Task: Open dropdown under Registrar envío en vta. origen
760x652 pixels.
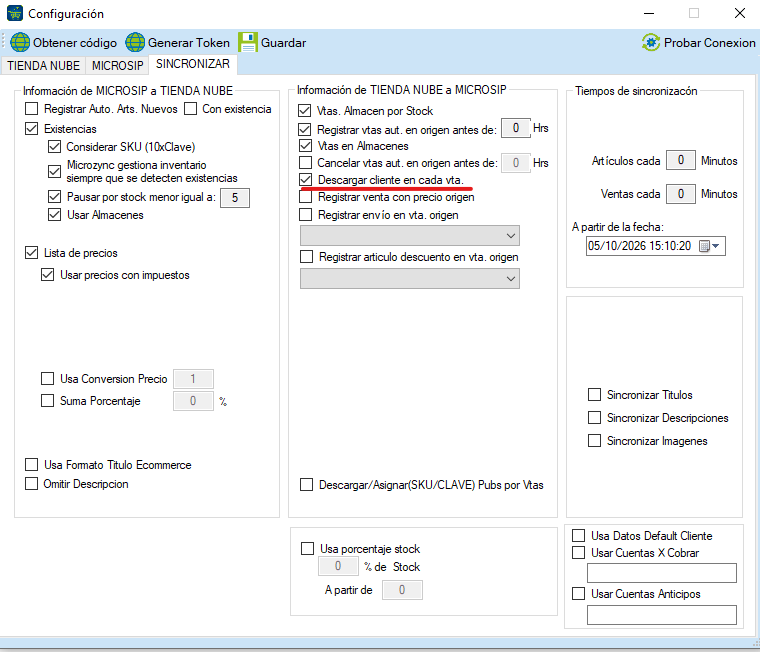Action: click(410, 236)
